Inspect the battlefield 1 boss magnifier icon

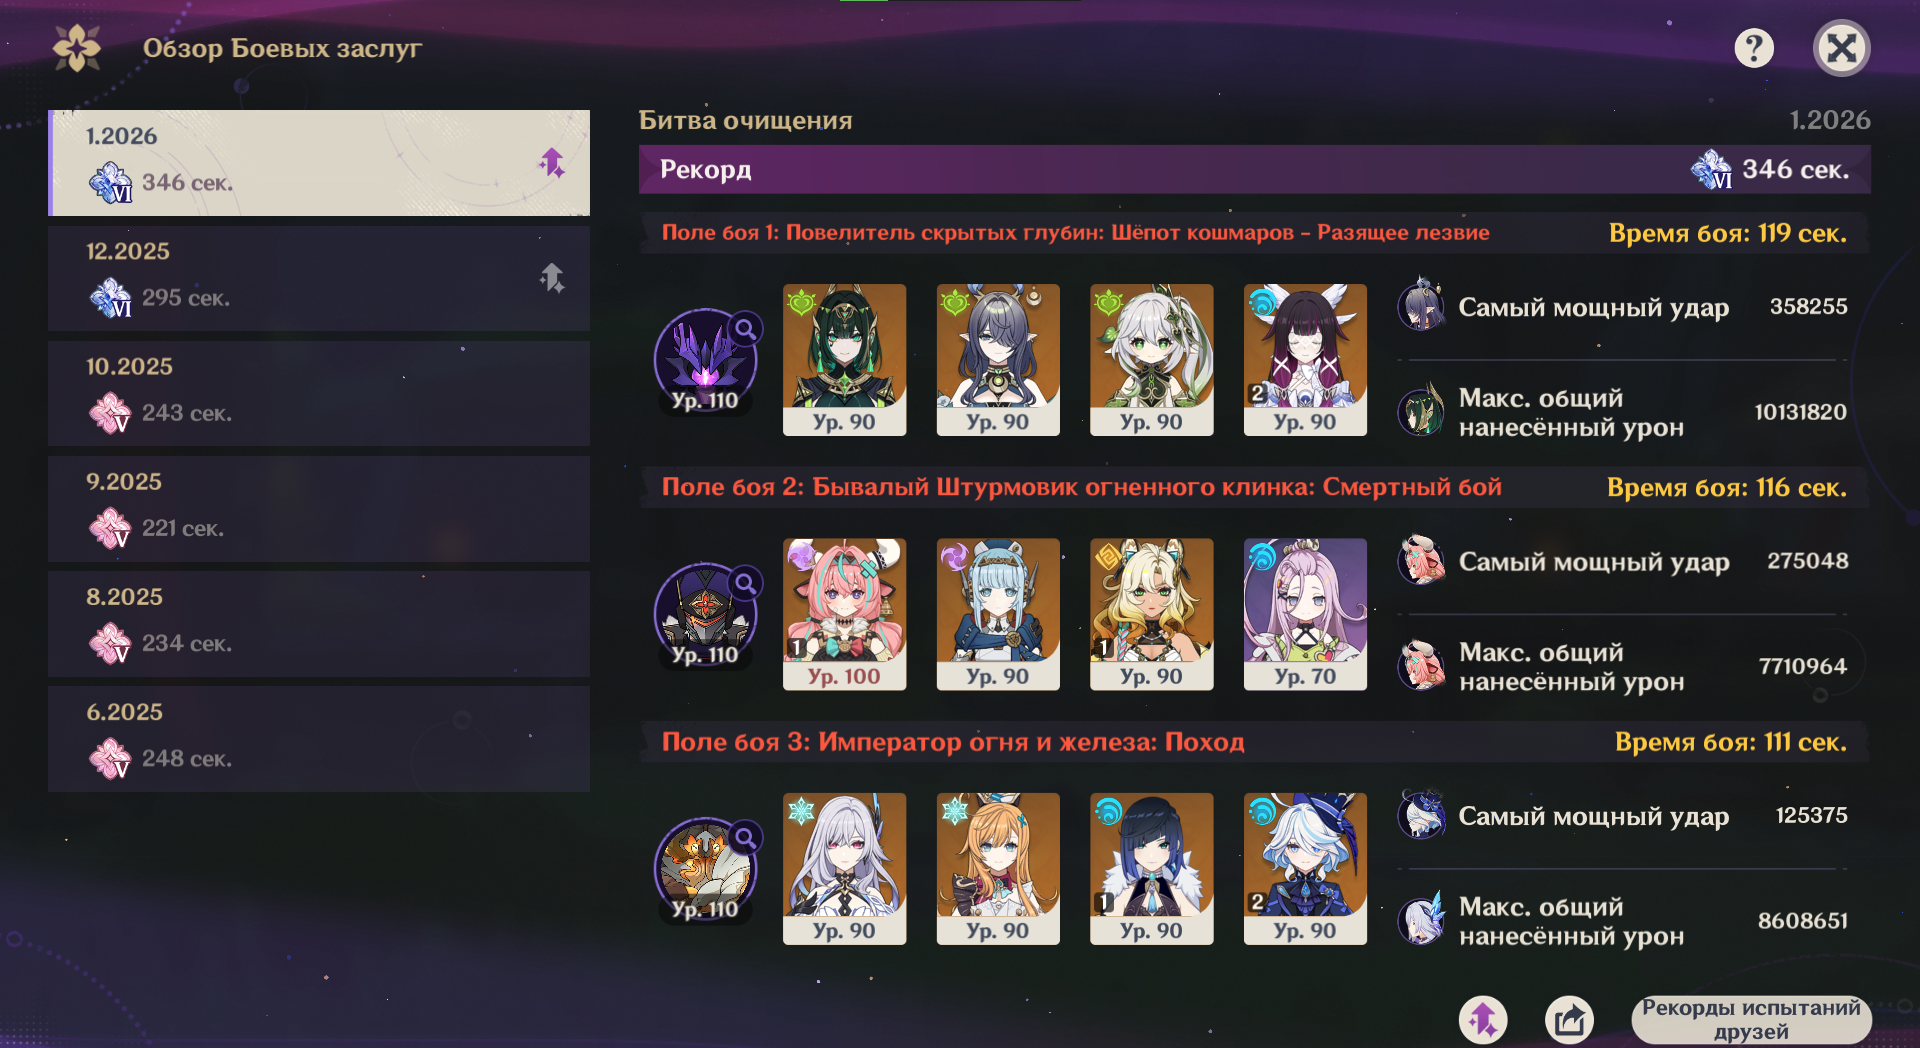(746, 328)
